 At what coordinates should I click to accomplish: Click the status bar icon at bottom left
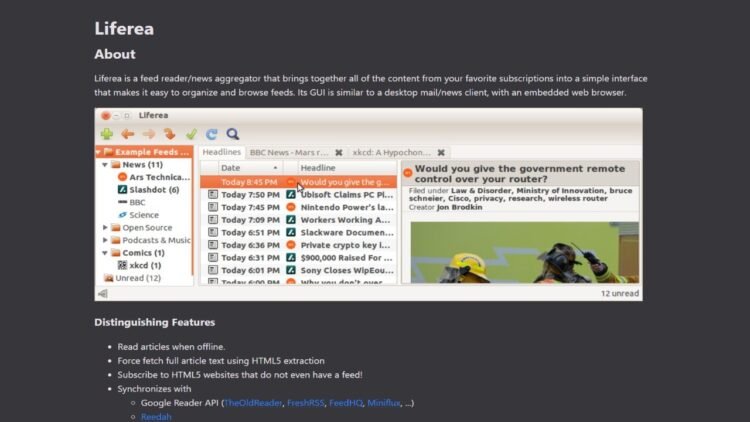(103, 294)
